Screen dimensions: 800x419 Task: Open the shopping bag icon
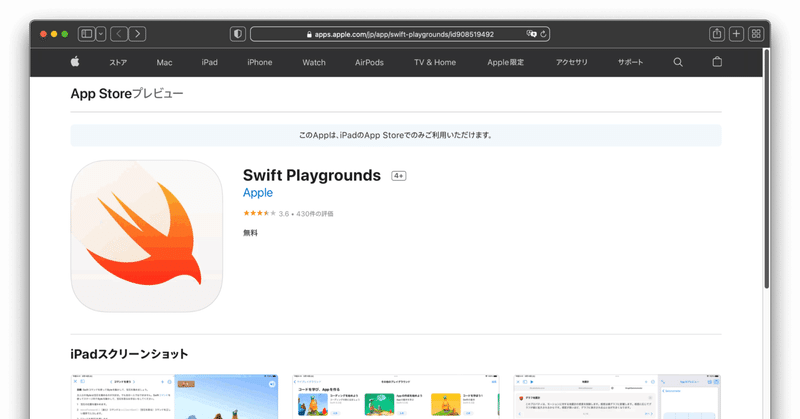(717, 62)
